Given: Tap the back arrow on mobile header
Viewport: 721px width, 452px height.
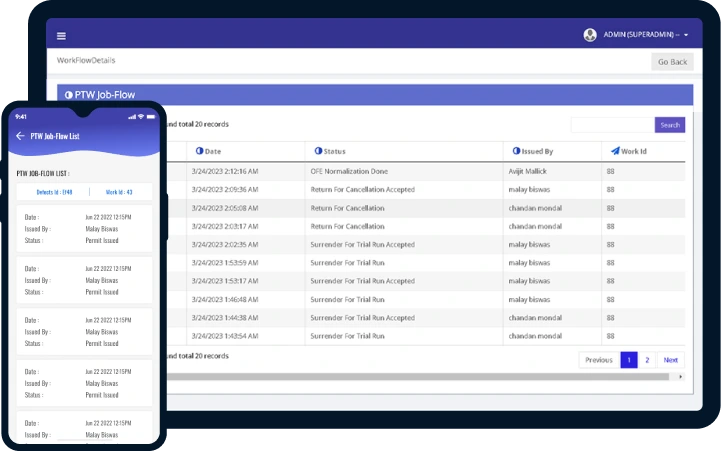Looking at the screenshot, I should click(20, 136).
